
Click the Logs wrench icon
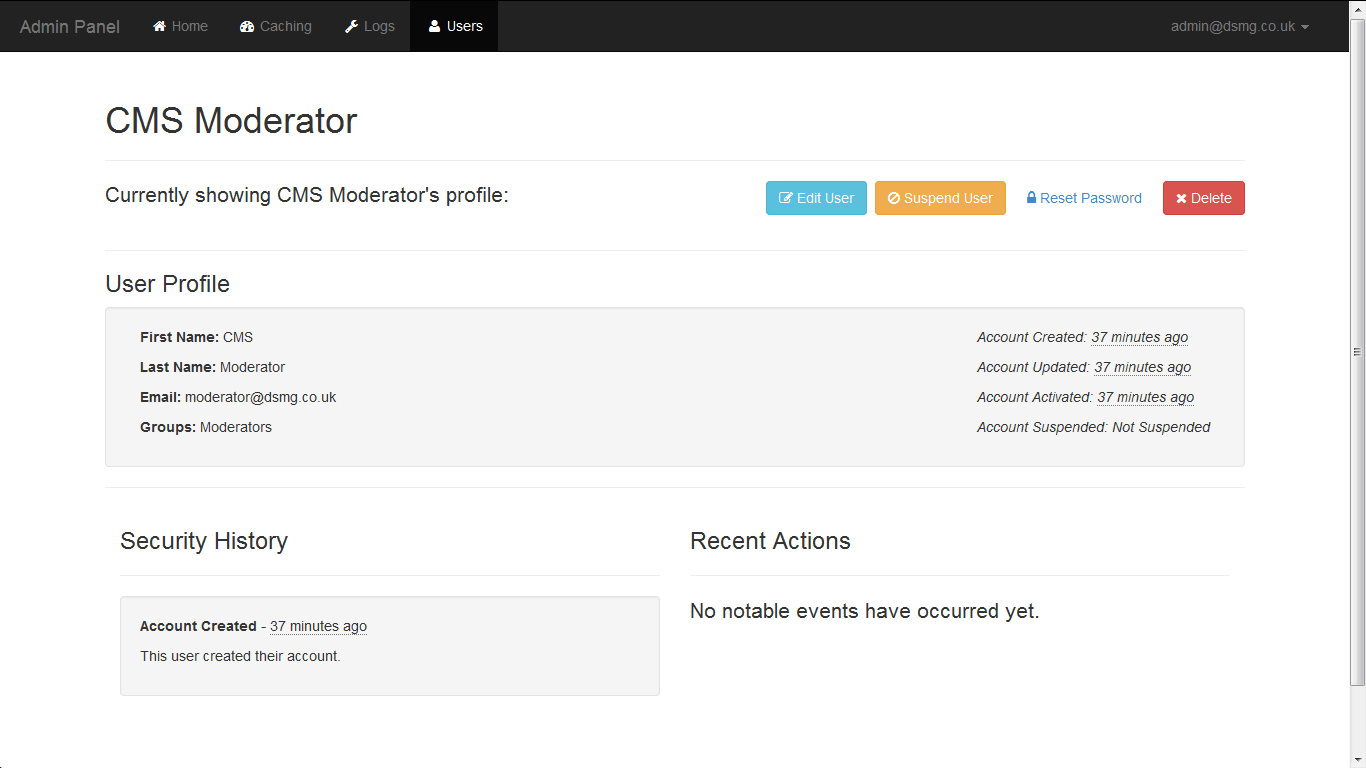pyautogui.click(x=351, y=27)
